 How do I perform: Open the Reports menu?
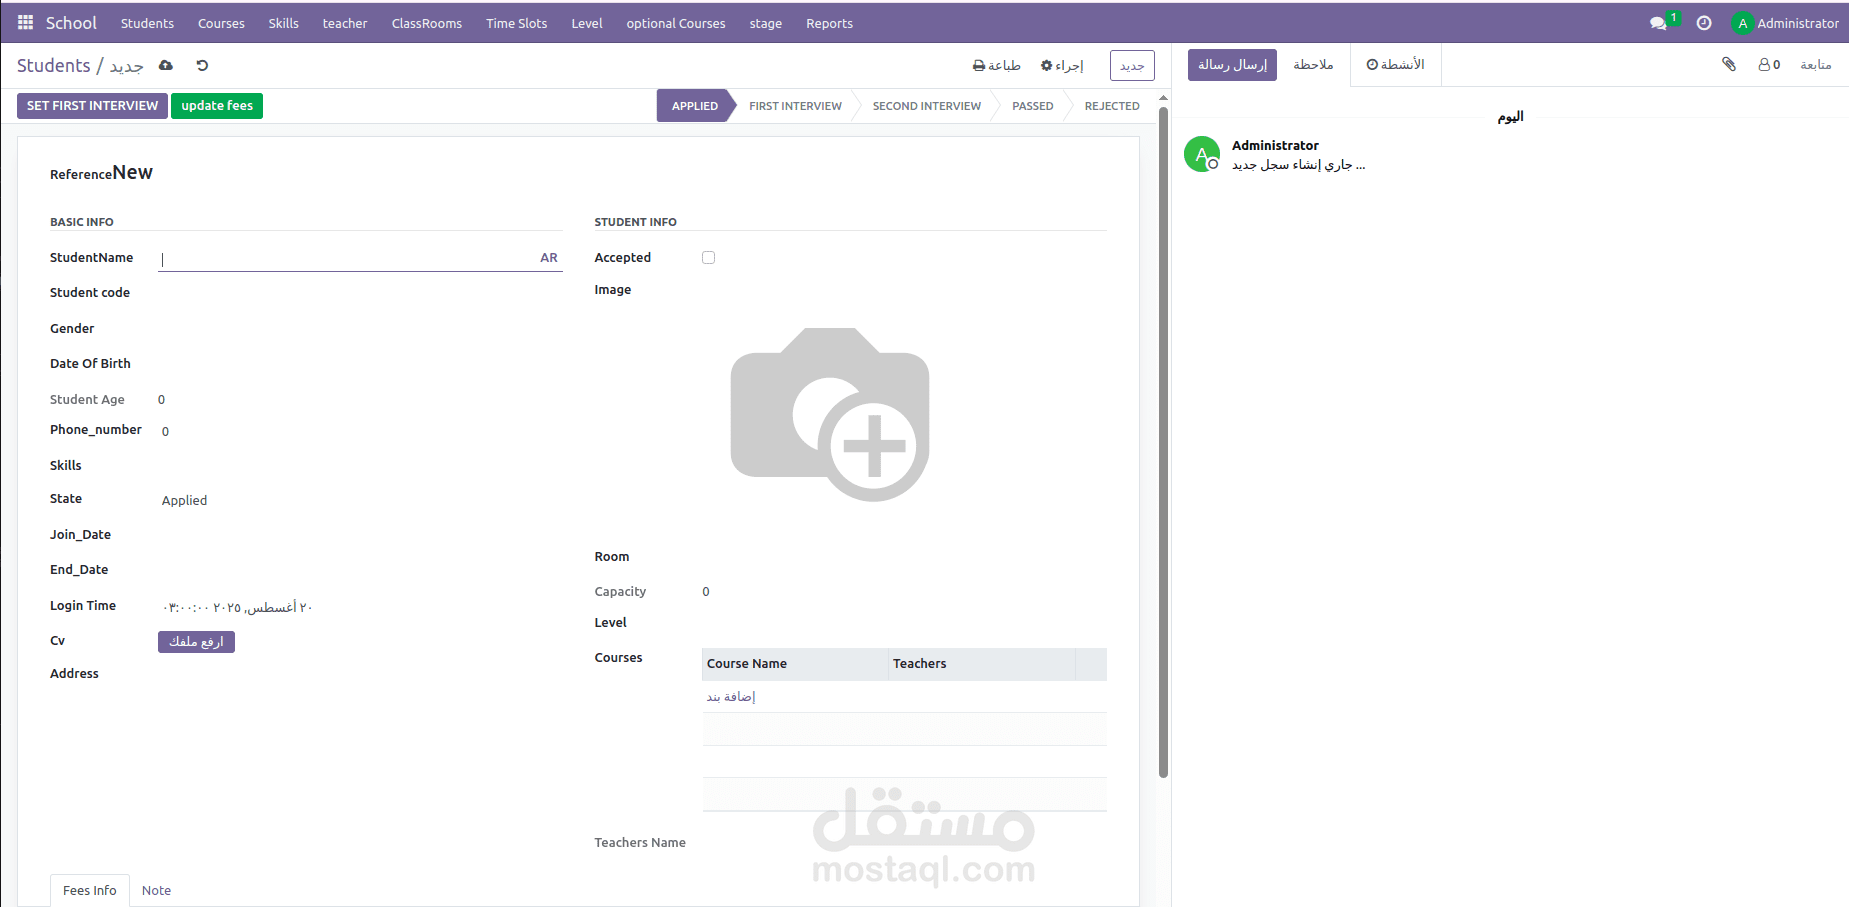point(829,23)
